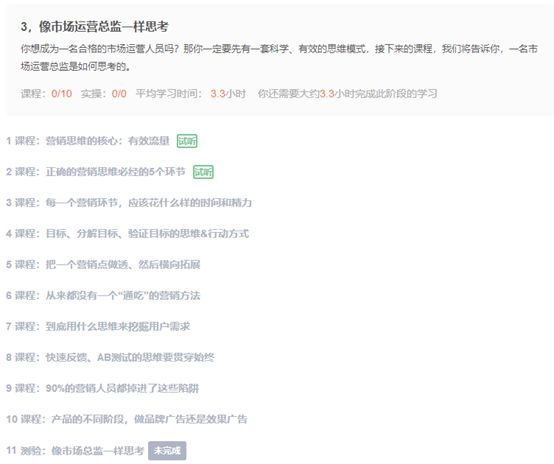Click the 未完成 status badge on quiz 11
This screenshot has width=554, height=464.
click(167, 451)
